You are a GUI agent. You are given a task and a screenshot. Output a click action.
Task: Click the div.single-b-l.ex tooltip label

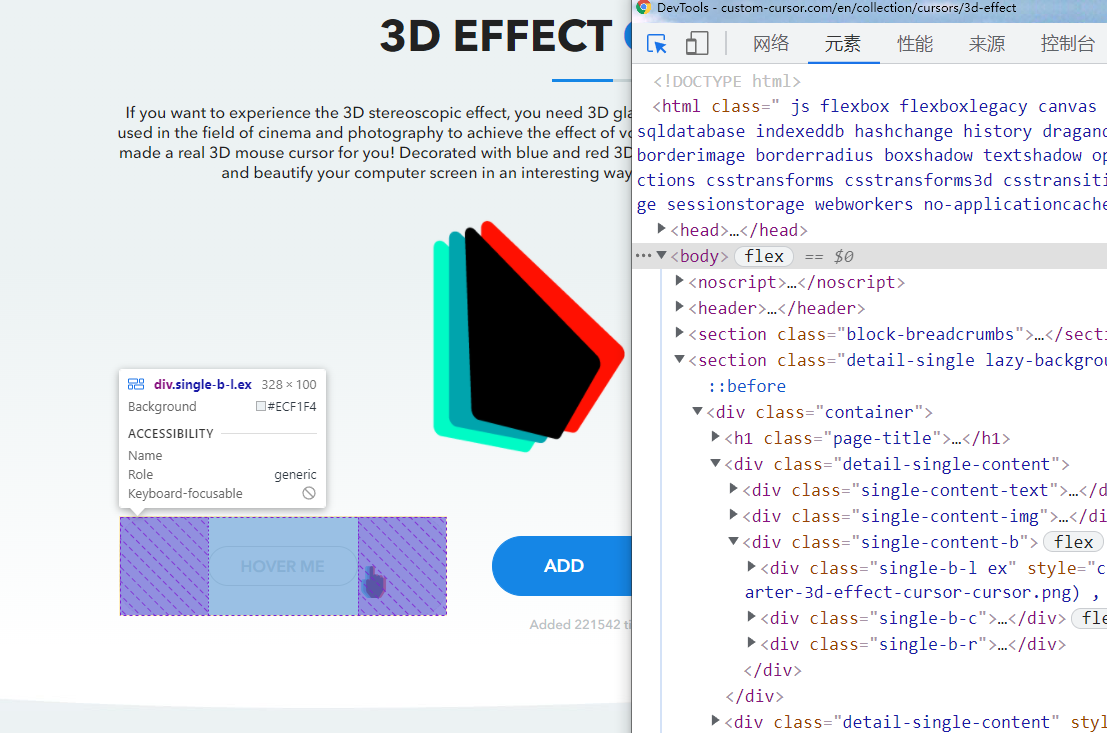point(203,385)
